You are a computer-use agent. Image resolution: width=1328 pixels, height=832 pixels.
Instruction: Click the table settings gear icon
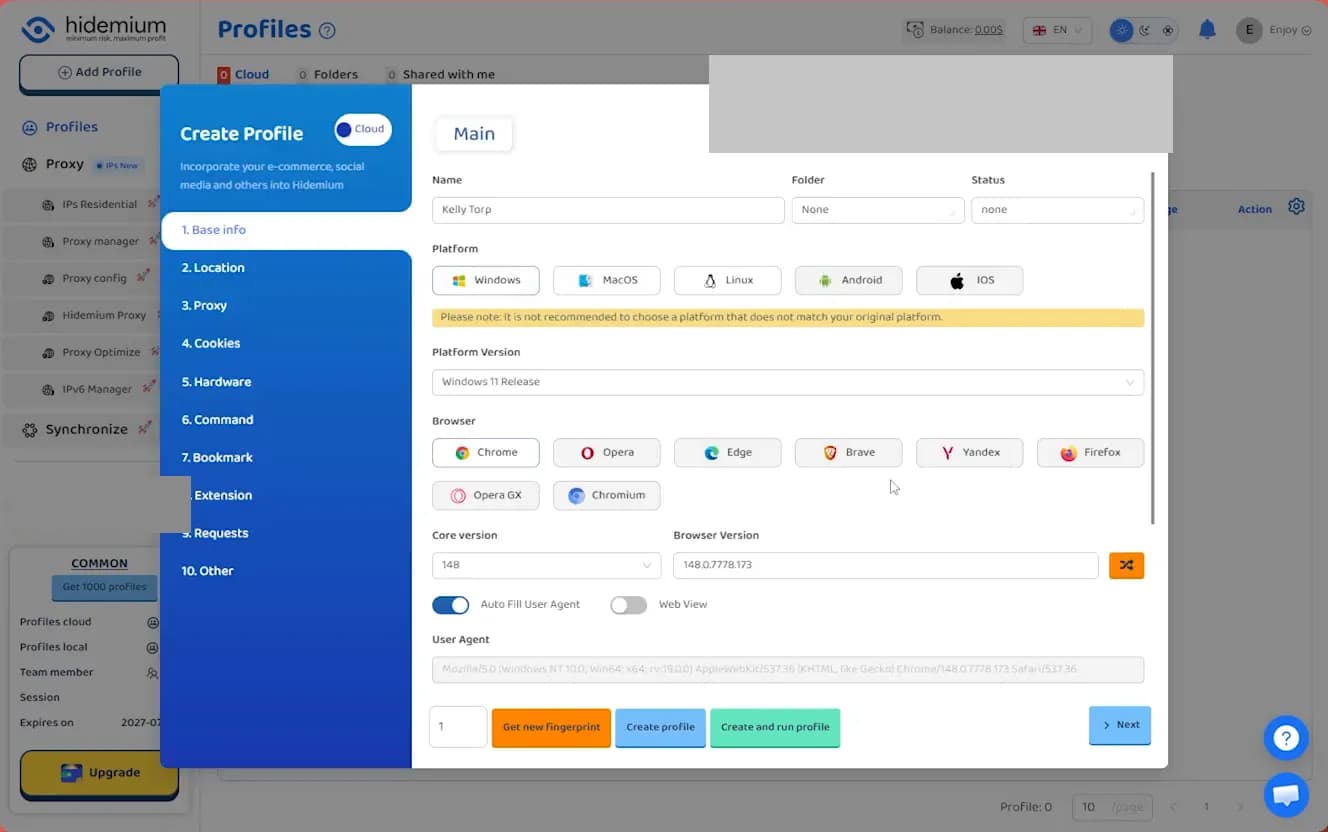coord(1296,206)
